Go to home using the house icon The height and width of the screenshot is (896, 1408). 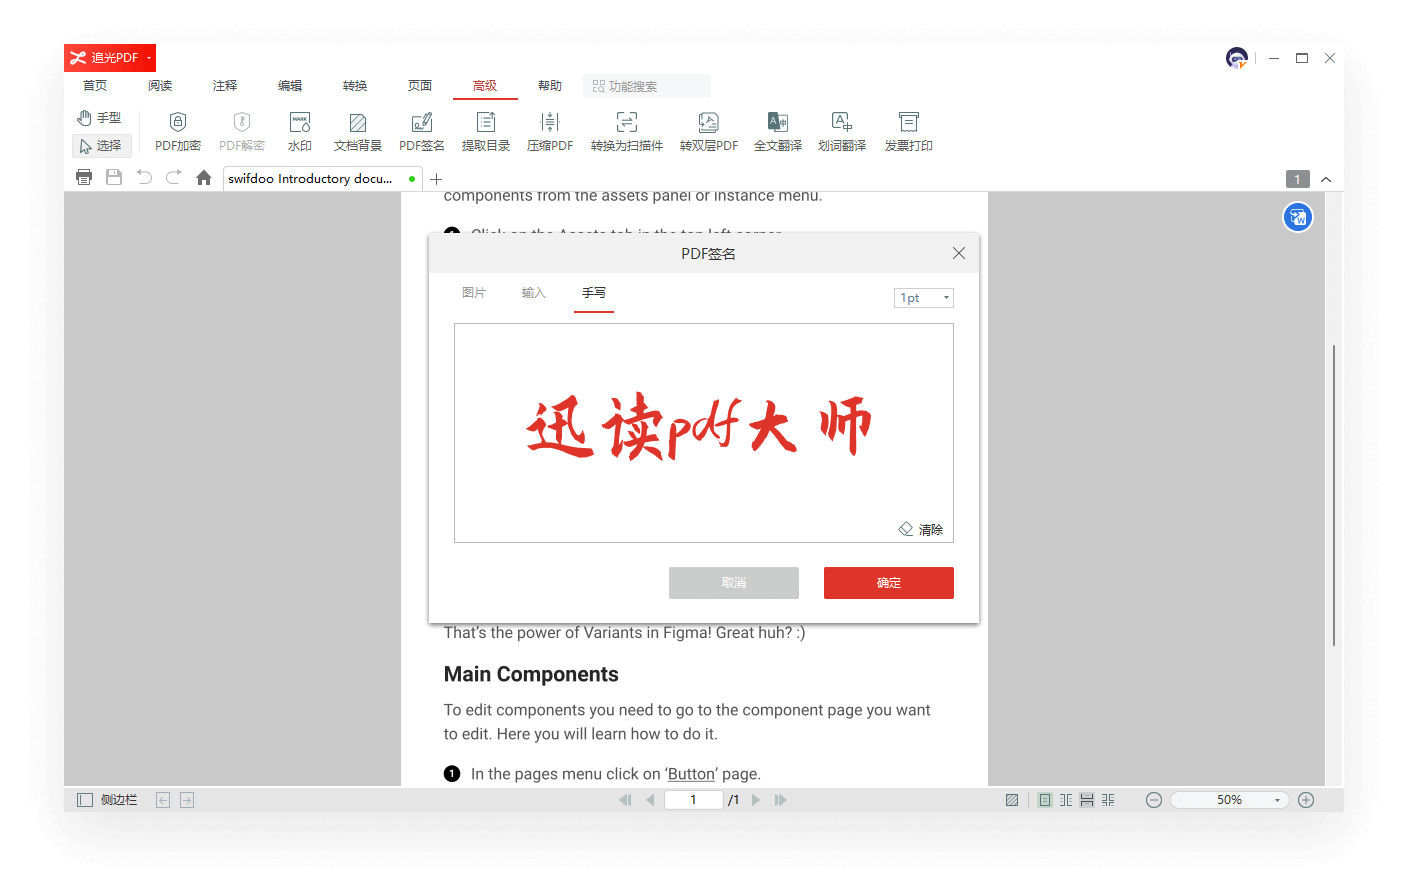[x=204, y=178]
